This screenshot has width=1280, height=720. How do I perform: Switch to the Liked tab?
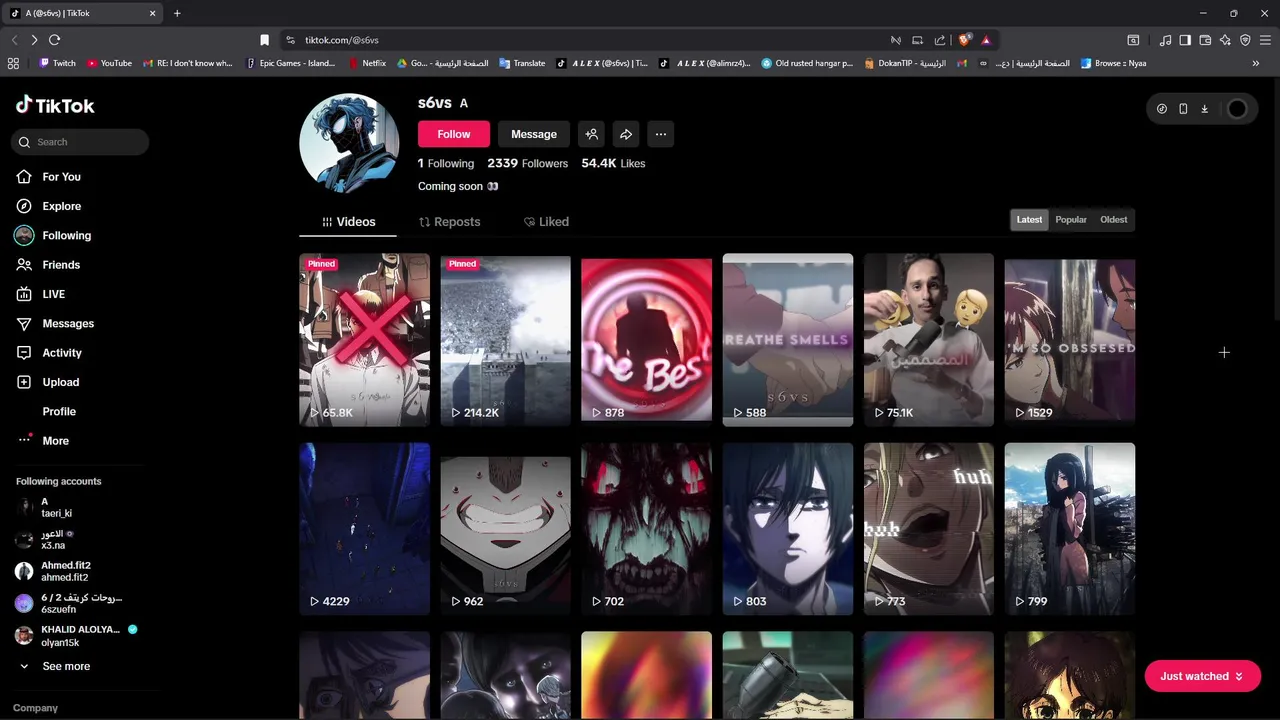(x=546, y=222)
